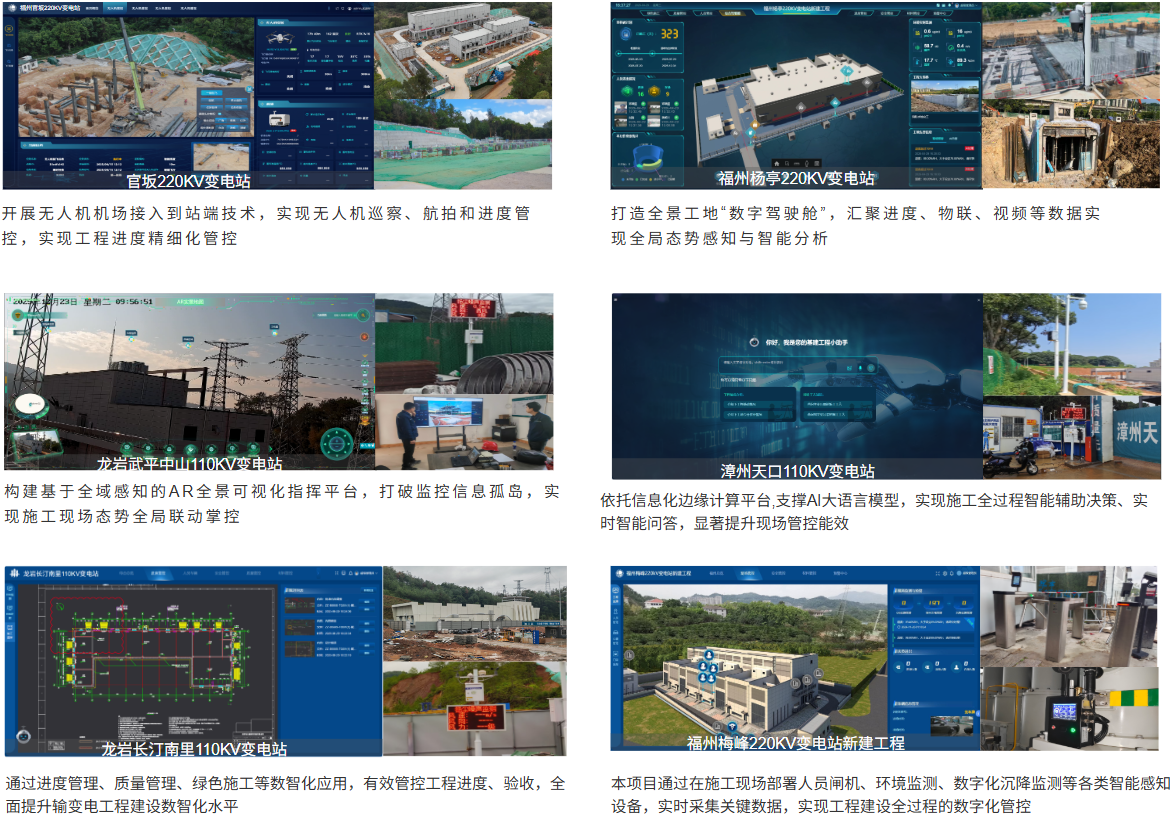The height and width of the screenshot is (819, 1173).
Task: Open photo of two men at display screen
Action: [464, 432]
